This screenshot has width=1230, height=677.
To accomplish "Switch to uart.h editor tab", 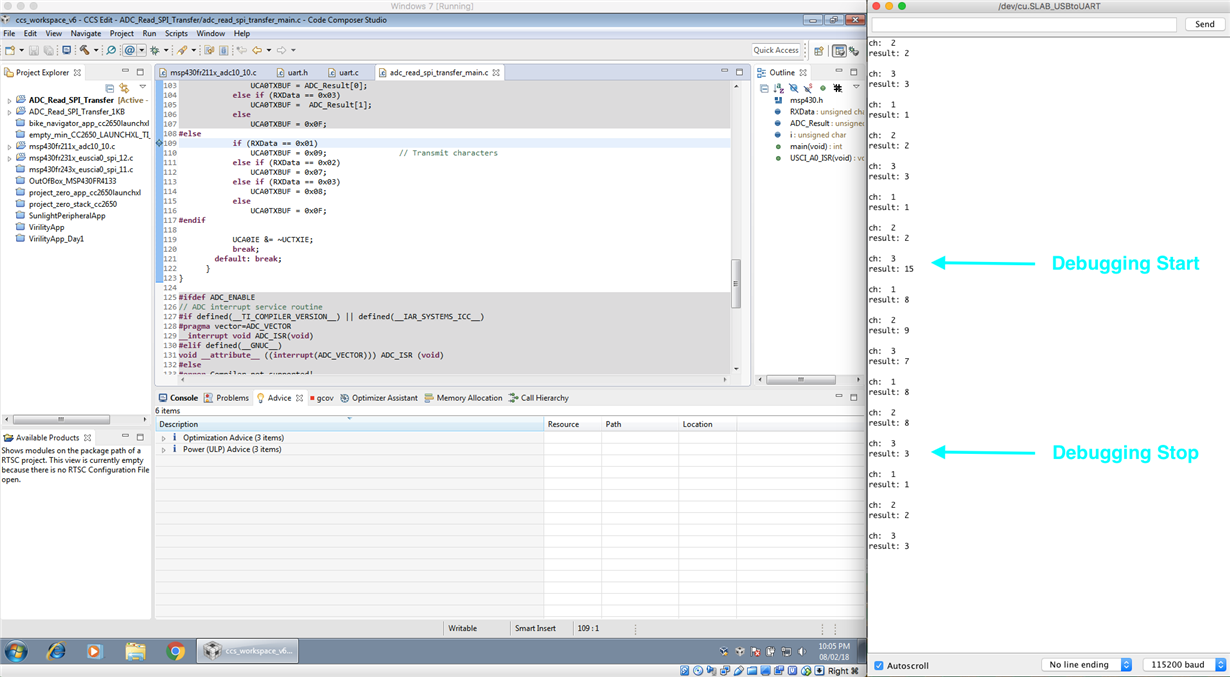I will point(292,72).
